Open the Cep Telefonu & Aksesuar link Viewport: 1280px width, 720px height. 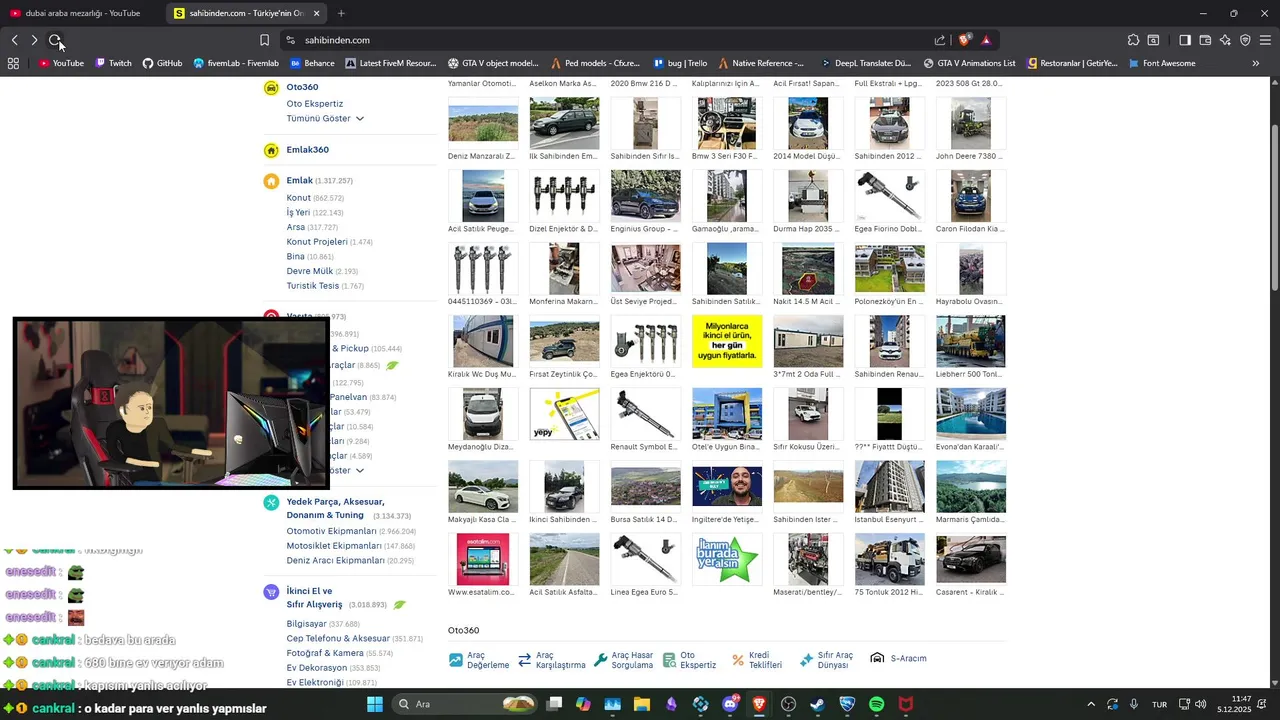click(x=338, y=638)
